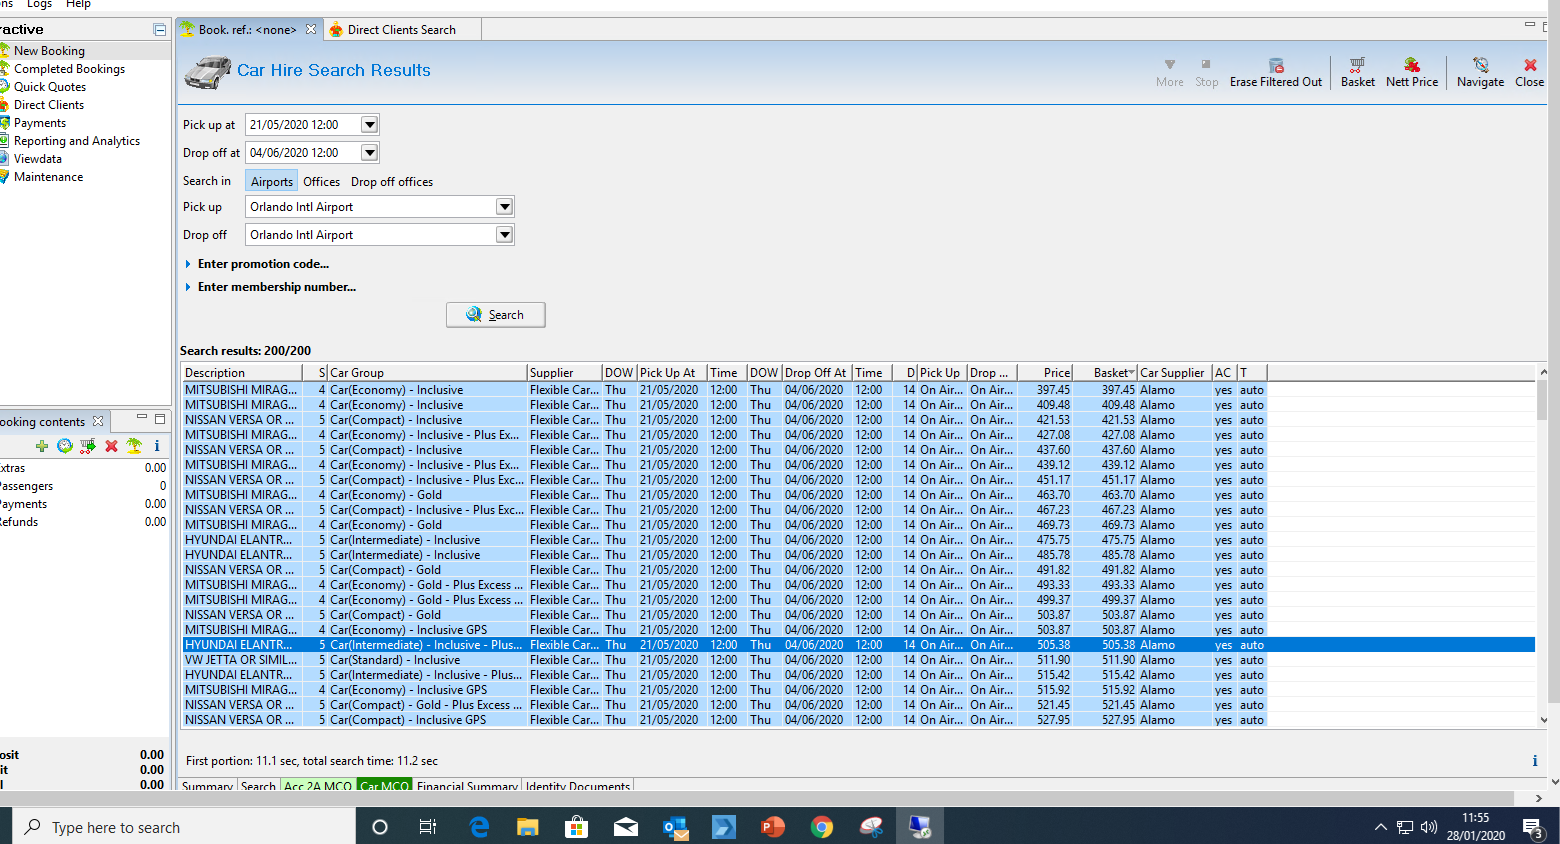Sort results by the Description column header

click(241, 373)
